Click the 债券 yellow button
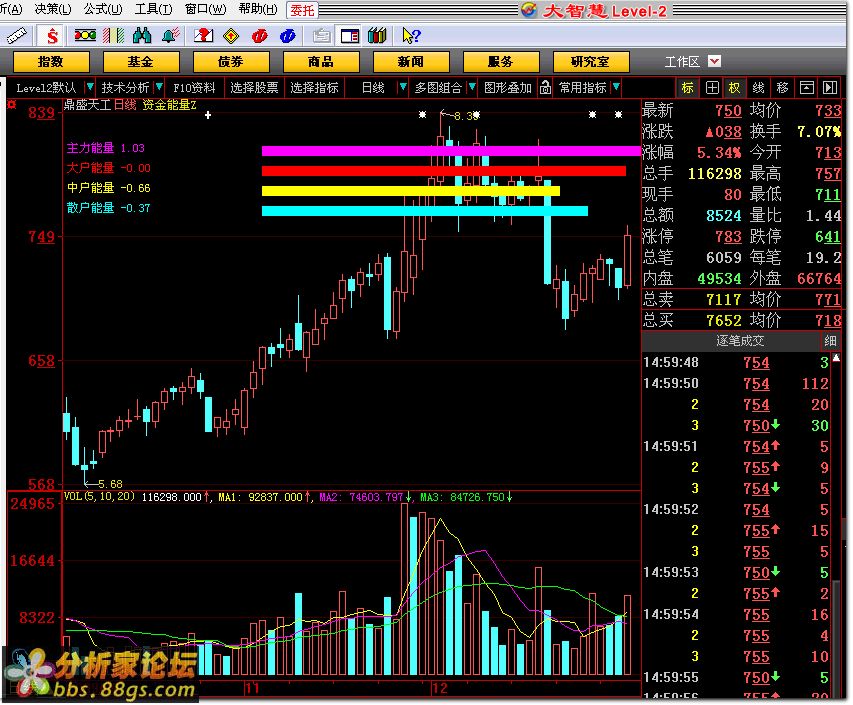This screenshot has height=705, width=853. pos(231,61)
